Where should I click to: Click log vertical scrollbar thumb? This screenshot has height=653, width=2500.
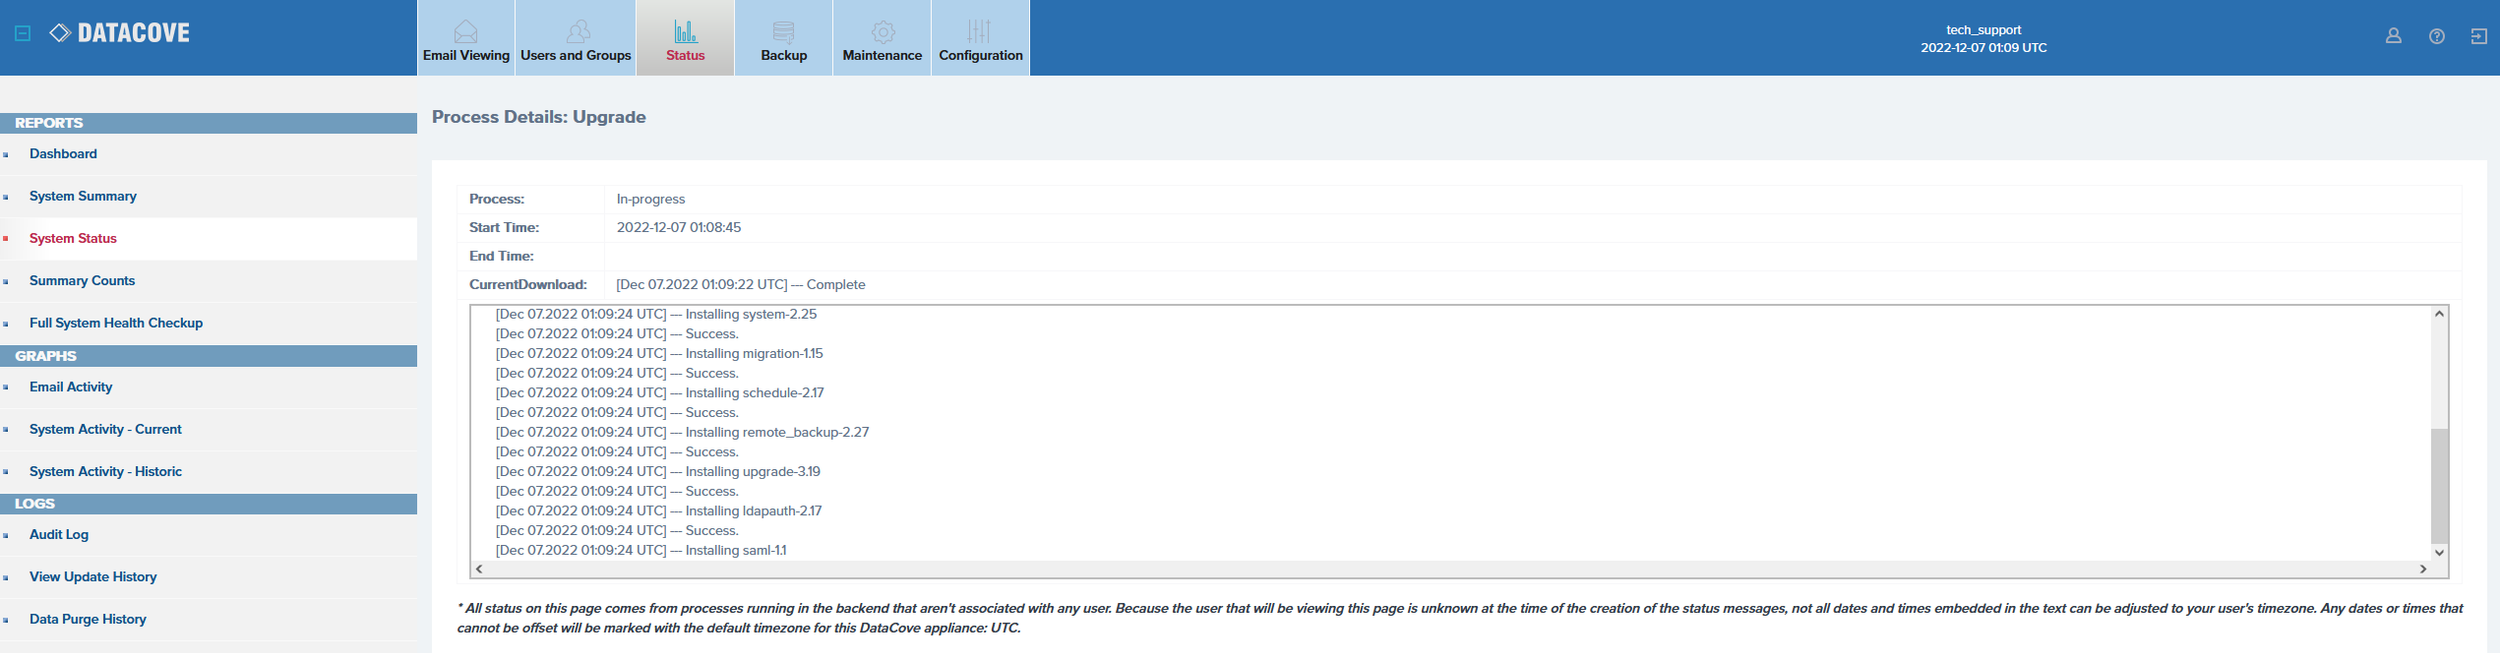pos(2439,485)
